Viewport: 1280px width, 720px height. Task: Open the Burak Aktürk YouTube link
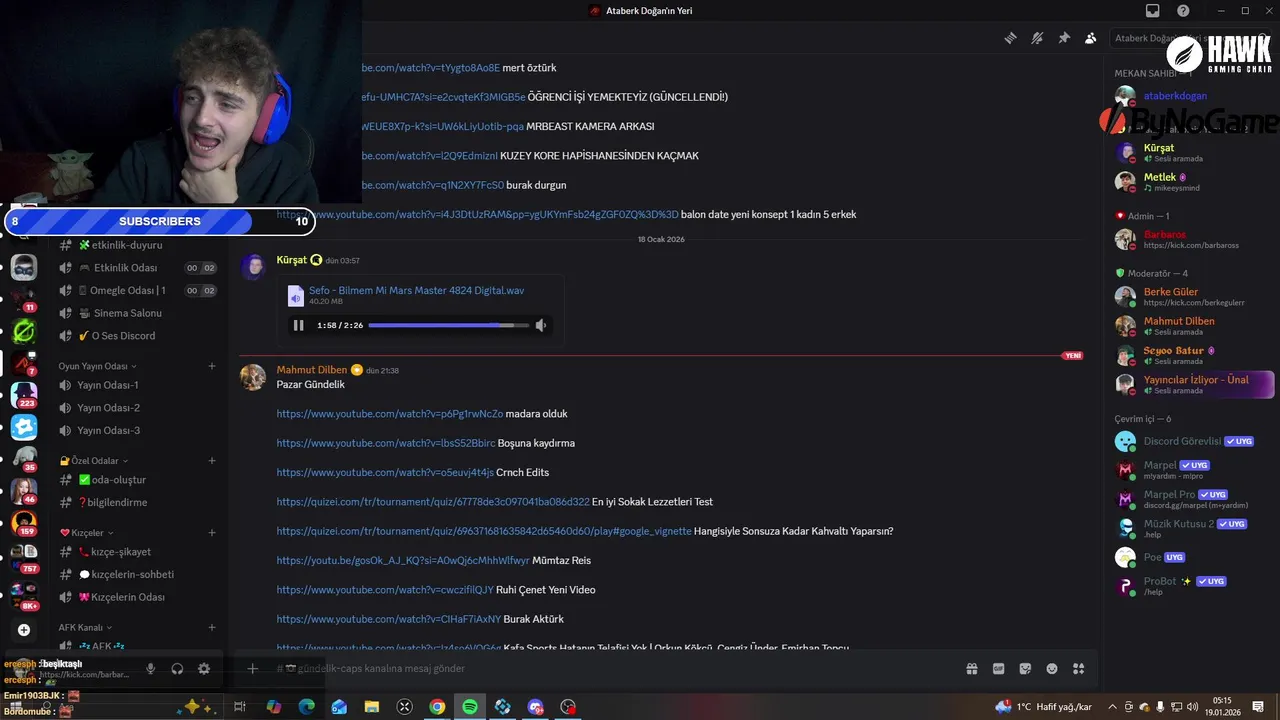coord(389,619)
